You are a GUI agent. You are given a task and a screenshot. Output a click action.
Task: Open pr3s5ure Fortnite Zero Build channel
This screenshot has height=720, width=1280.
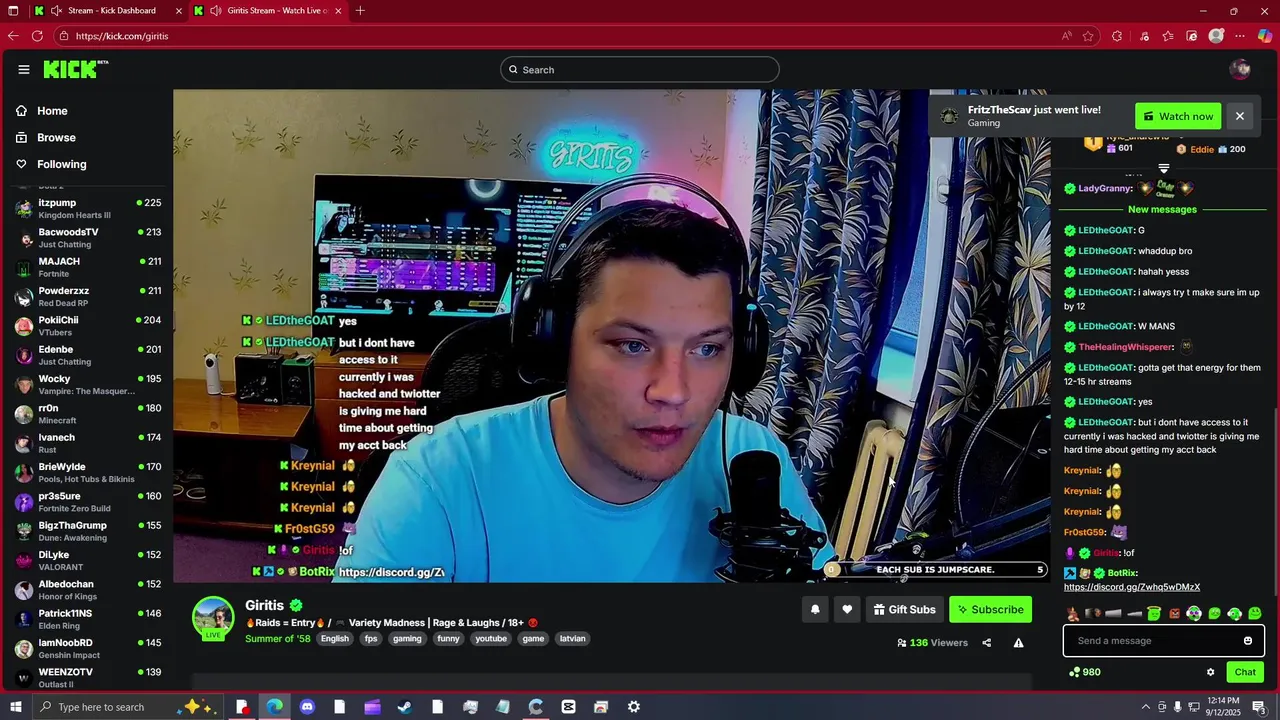point(88,502)
